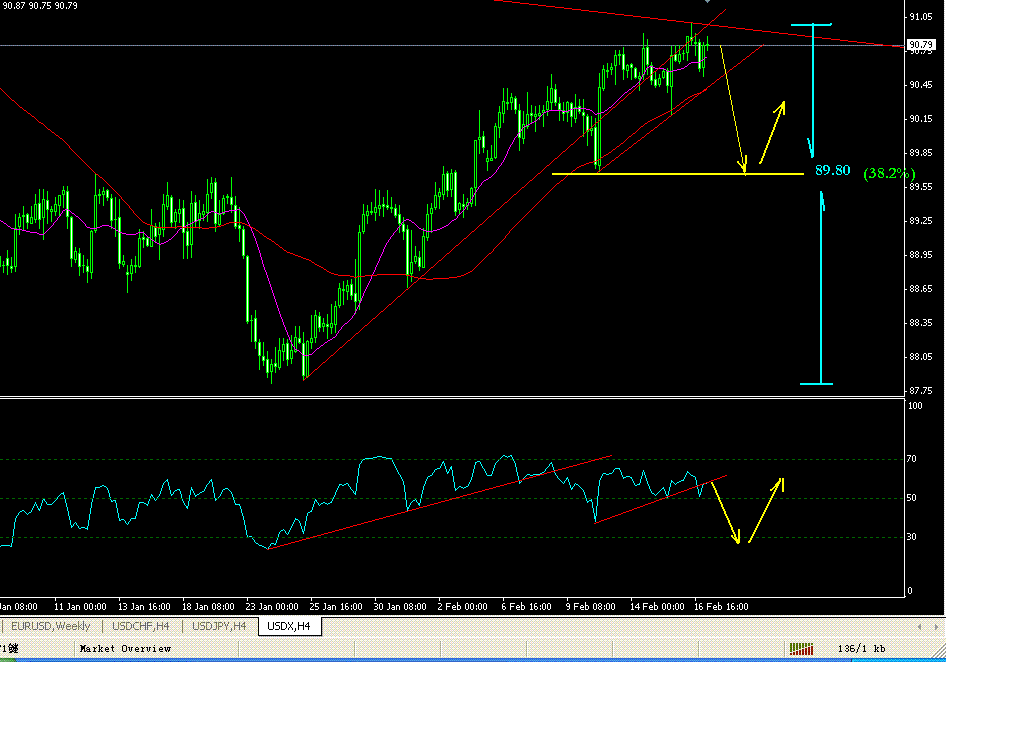Click the 23 Jan 00:00 time label
The height and width of the screenshot is (742, 1024).
(272, 607)
